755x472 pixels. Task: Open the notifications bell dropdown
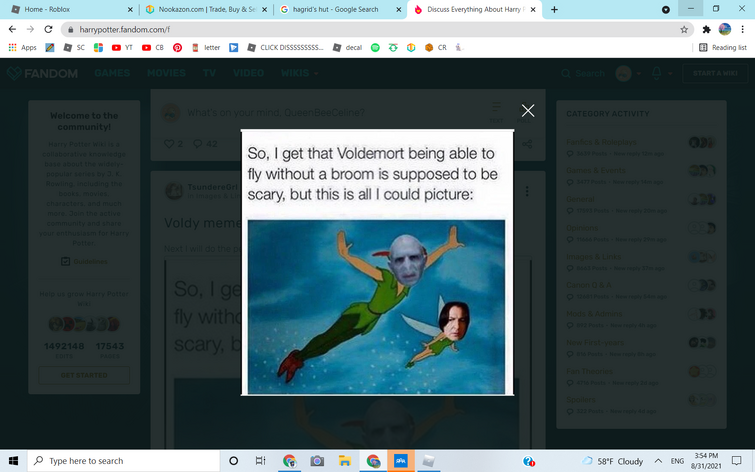tap(661, 73)
